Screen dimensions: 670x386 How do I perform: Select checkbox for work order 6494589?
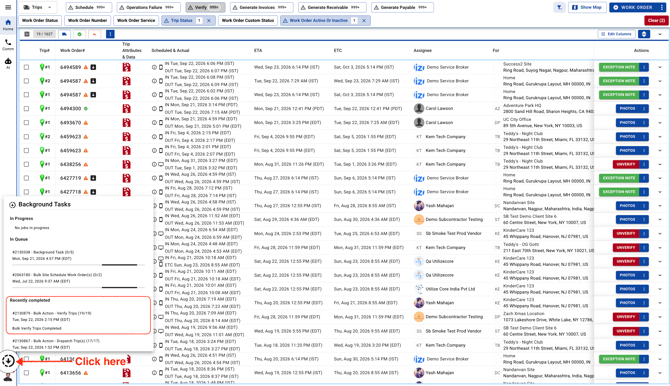click(26, 67)
